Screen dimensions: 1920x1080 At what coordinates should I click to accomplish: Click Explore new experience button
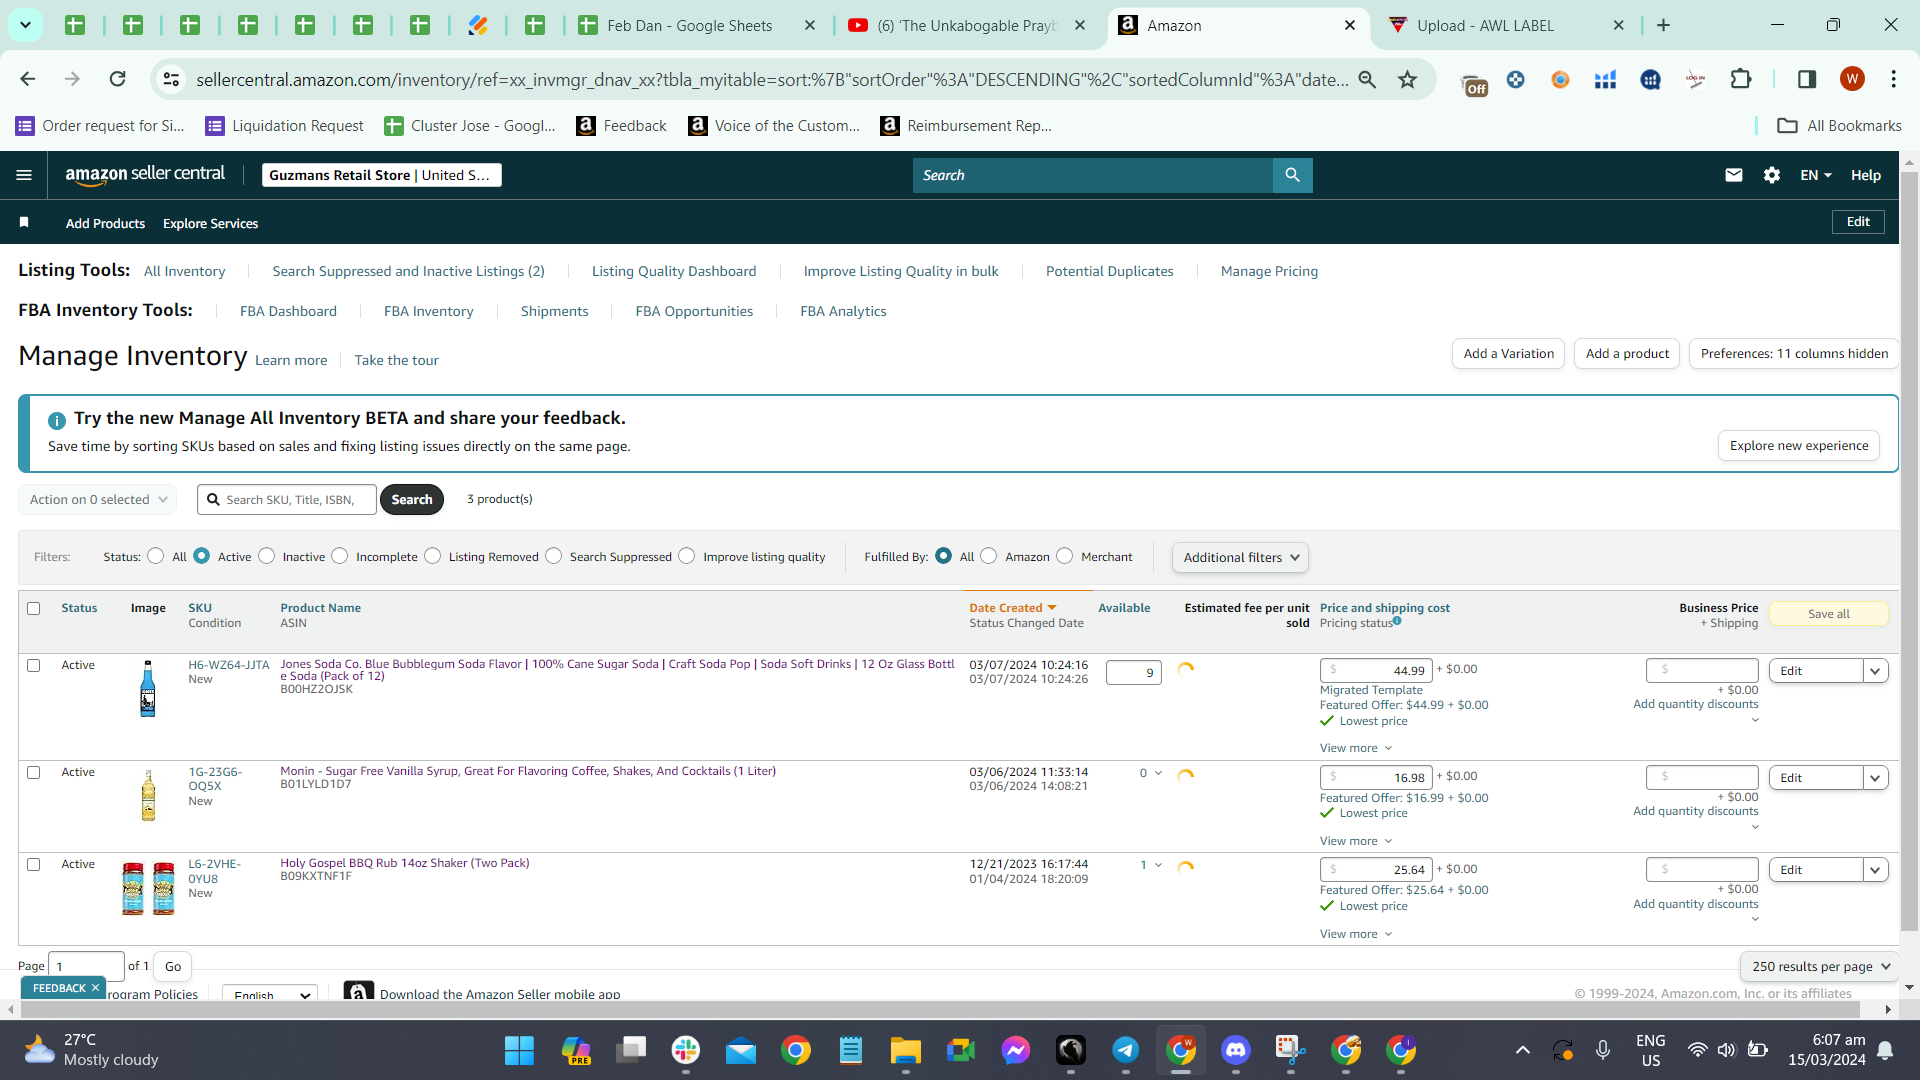click(1799, 445)
